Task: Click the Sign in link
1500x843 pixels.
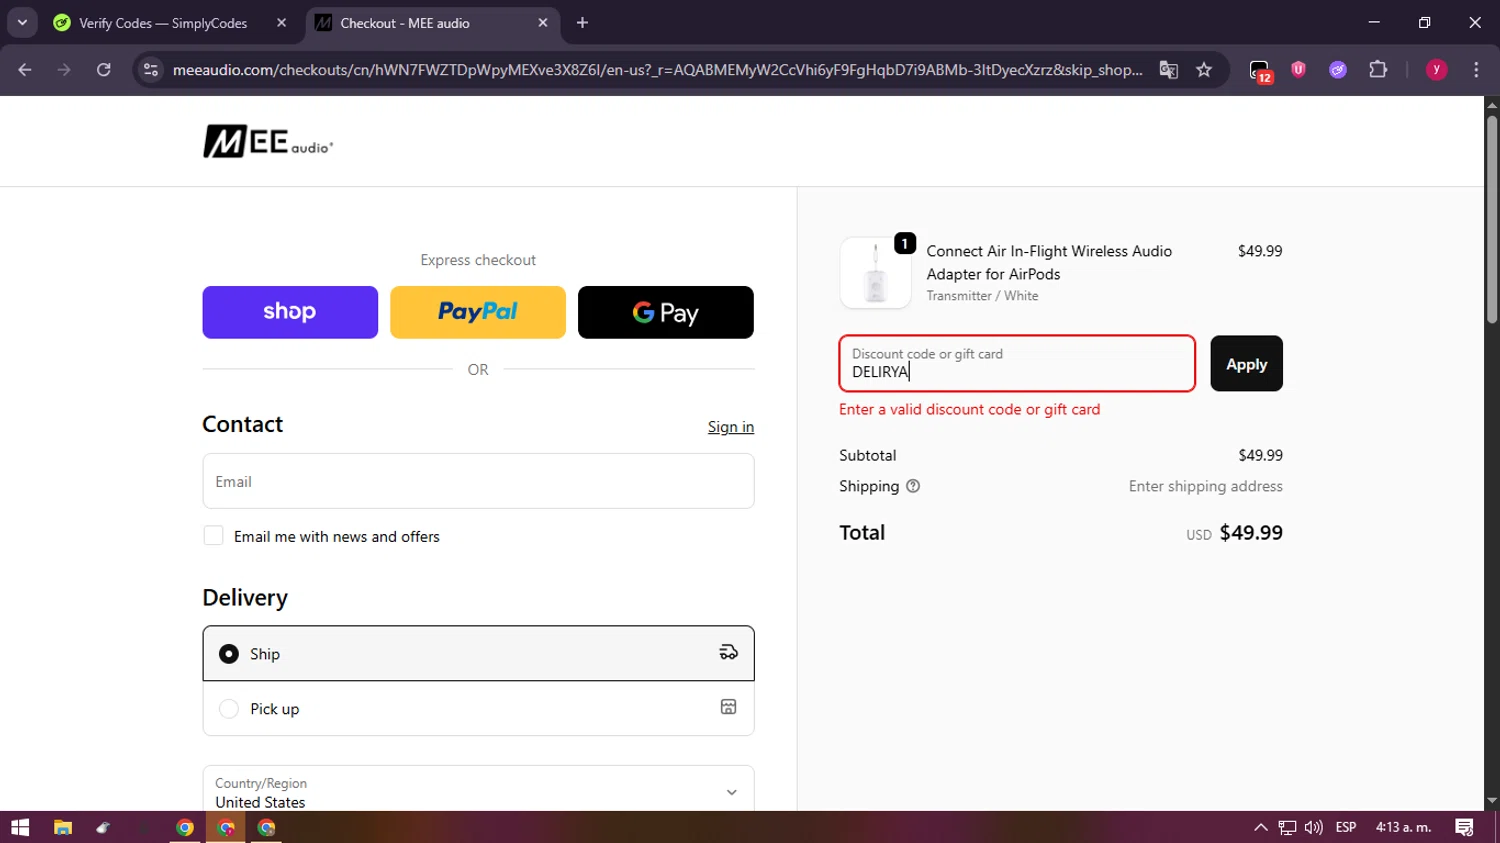Action: pos(731,427)
